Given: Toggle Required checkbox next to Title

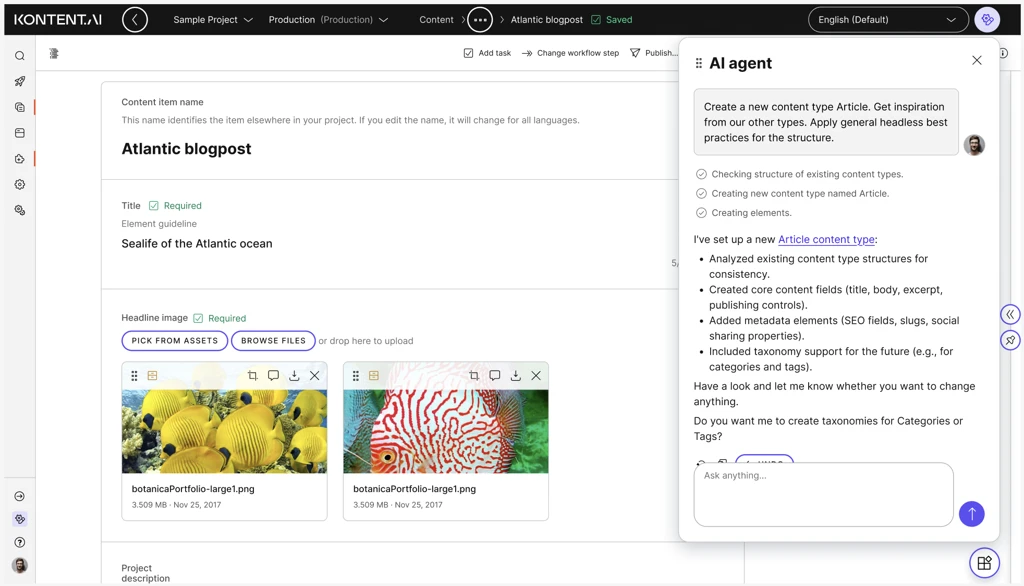Looking at the screenshot, I should (x=154, y=206).
